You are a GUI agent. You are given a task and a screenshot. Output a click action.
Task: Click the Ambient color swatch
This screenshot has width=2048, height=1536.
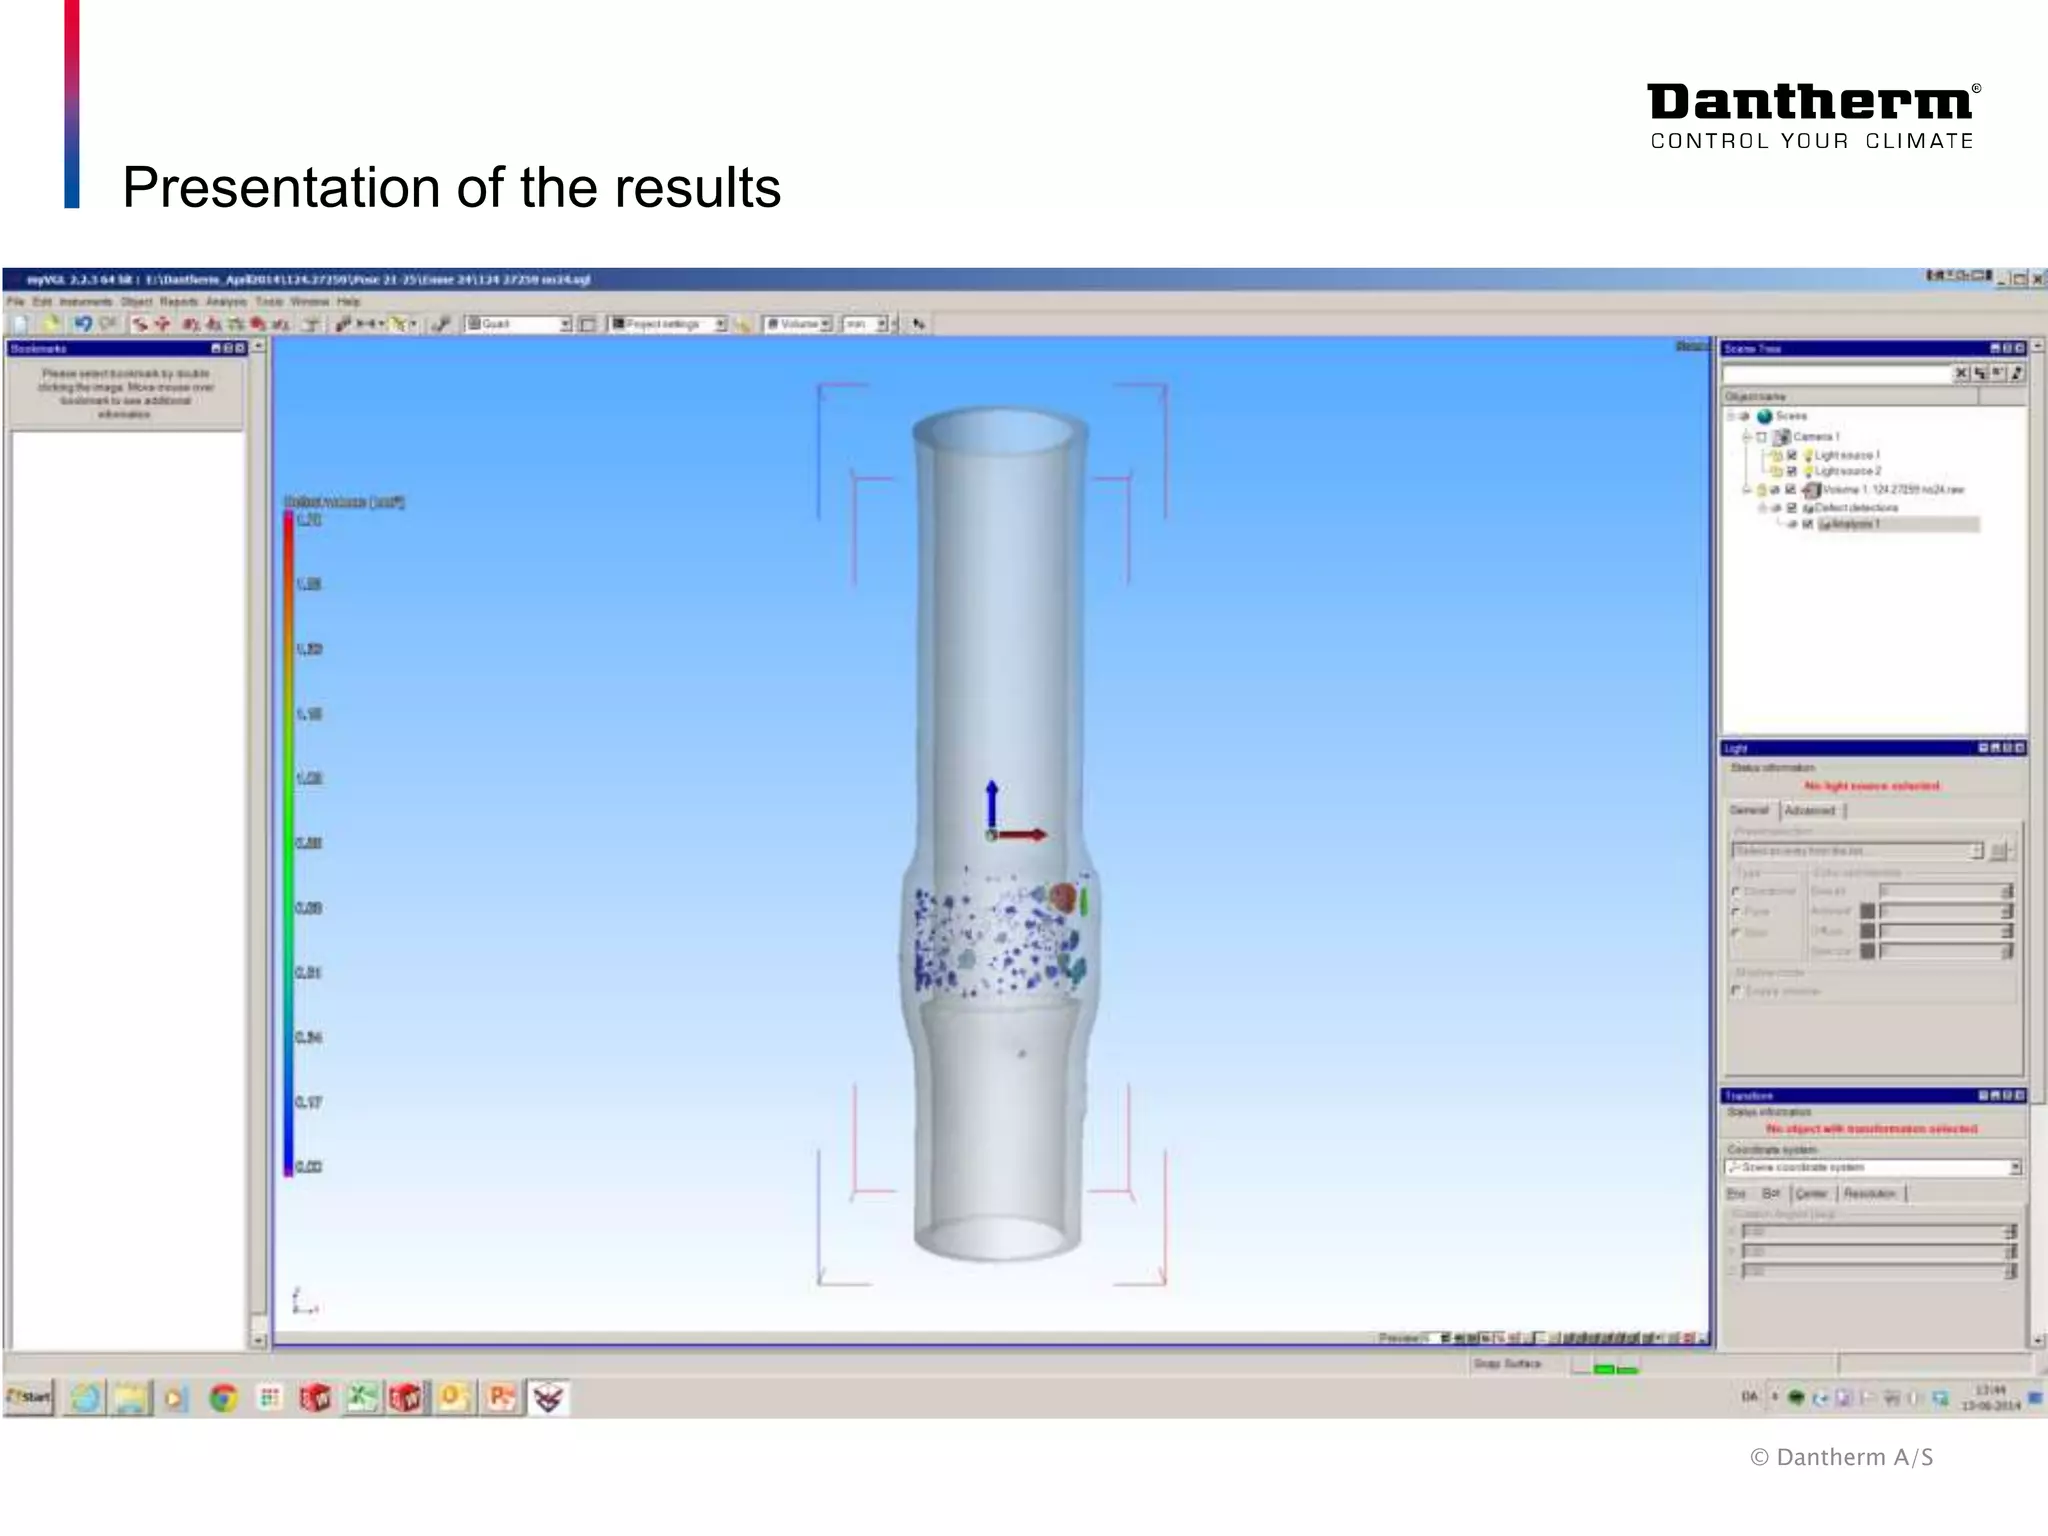(1867, 911)
